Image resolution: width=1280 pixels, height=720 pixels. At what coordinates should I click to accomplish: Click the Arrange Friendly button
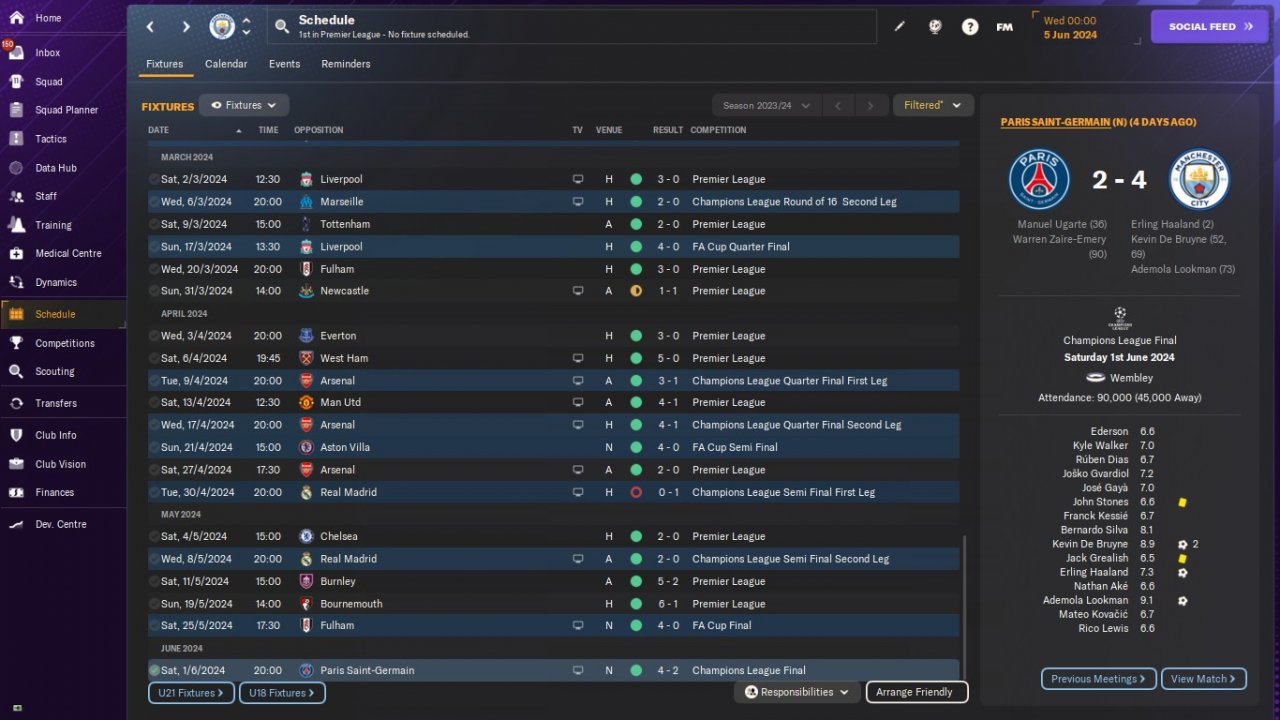917,692
